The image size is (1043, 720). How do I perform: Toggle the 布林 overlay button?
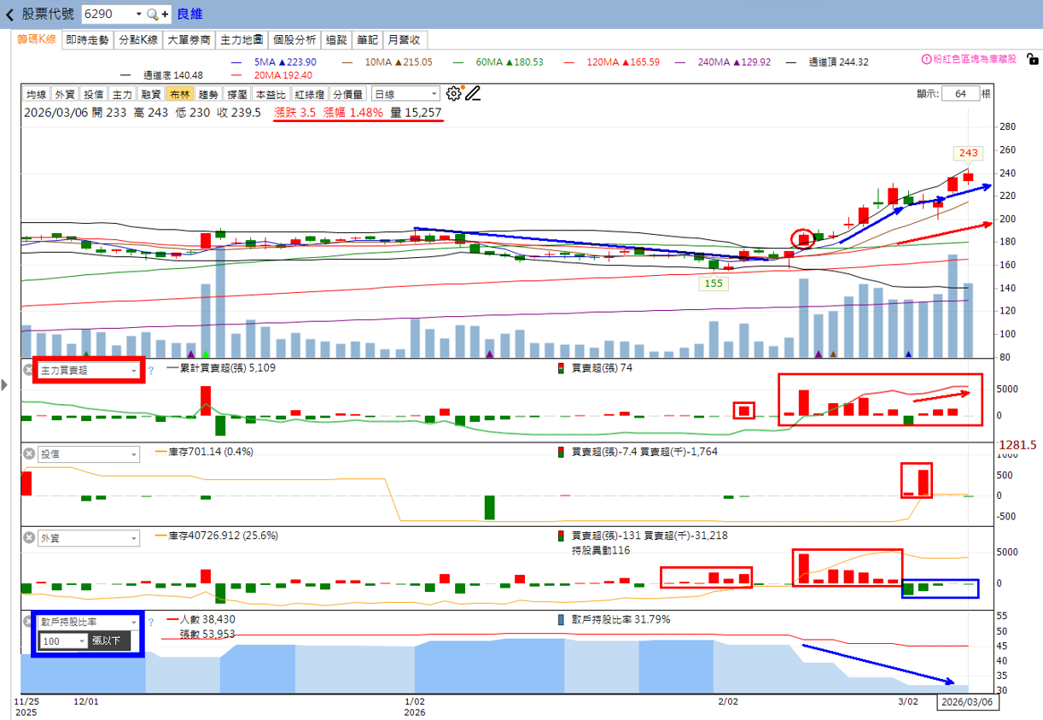pyautogui.click(x=180, y=94)
